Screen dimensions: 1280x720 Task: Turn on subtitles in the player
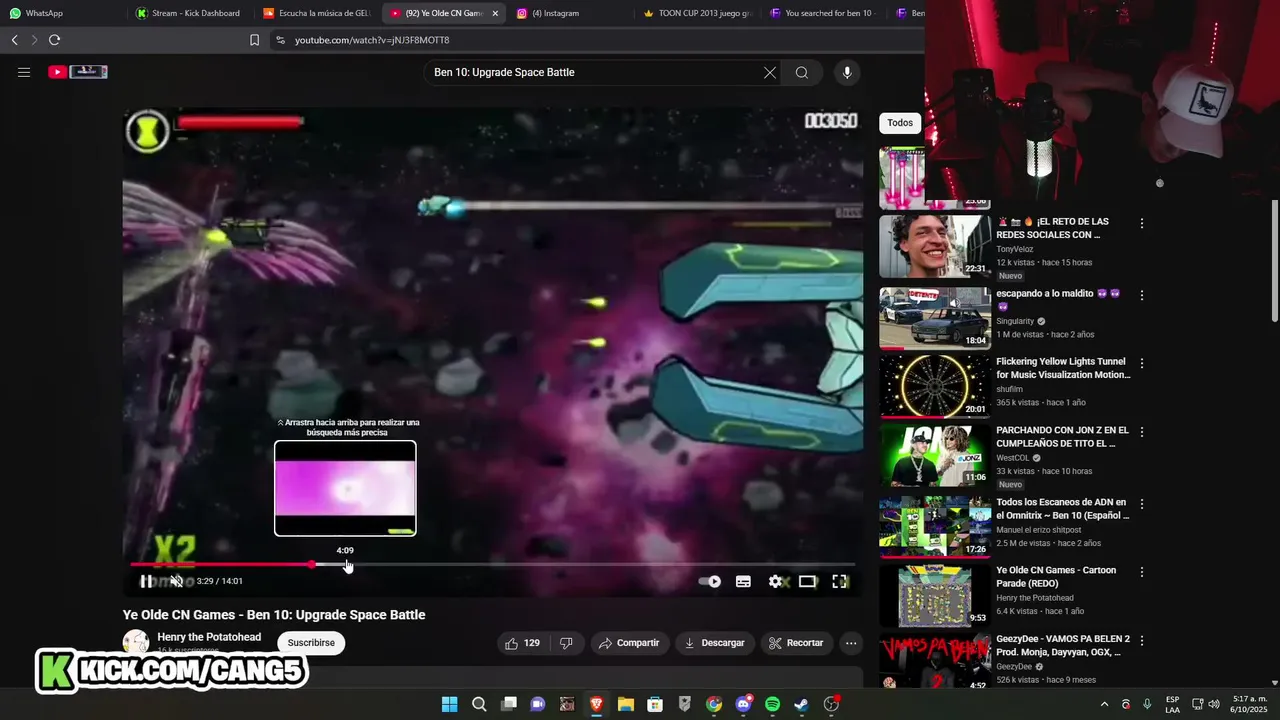pos(743,581)
